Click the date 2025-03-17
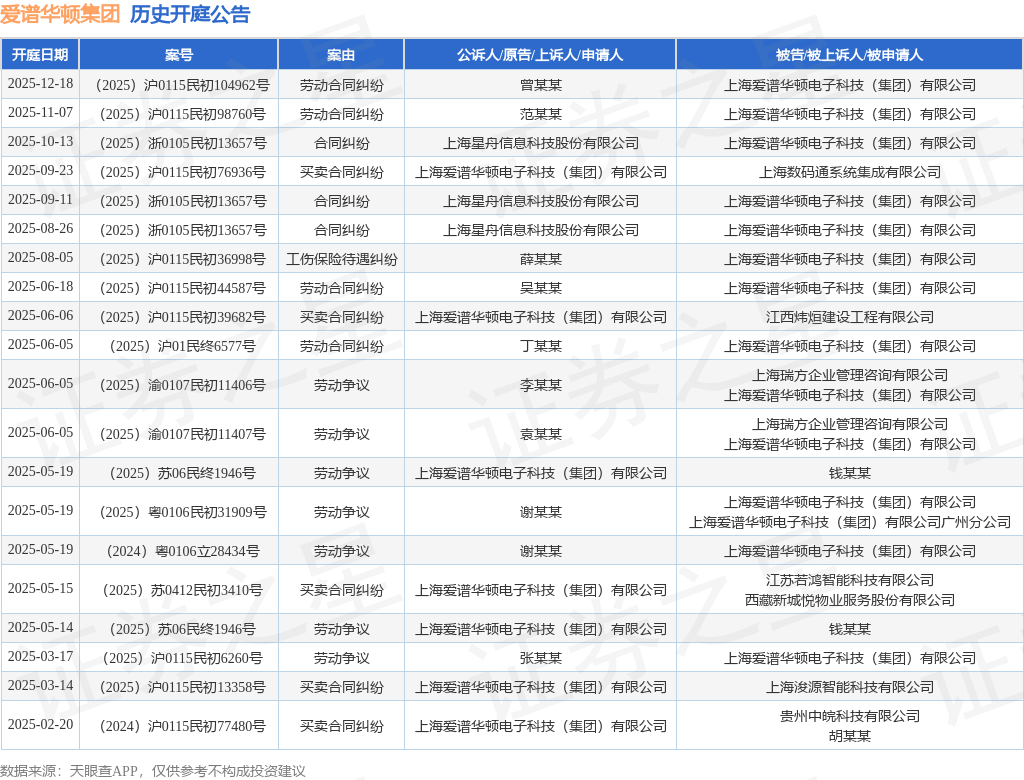Viewport: 1024px width, 780px height. [40, 657]
